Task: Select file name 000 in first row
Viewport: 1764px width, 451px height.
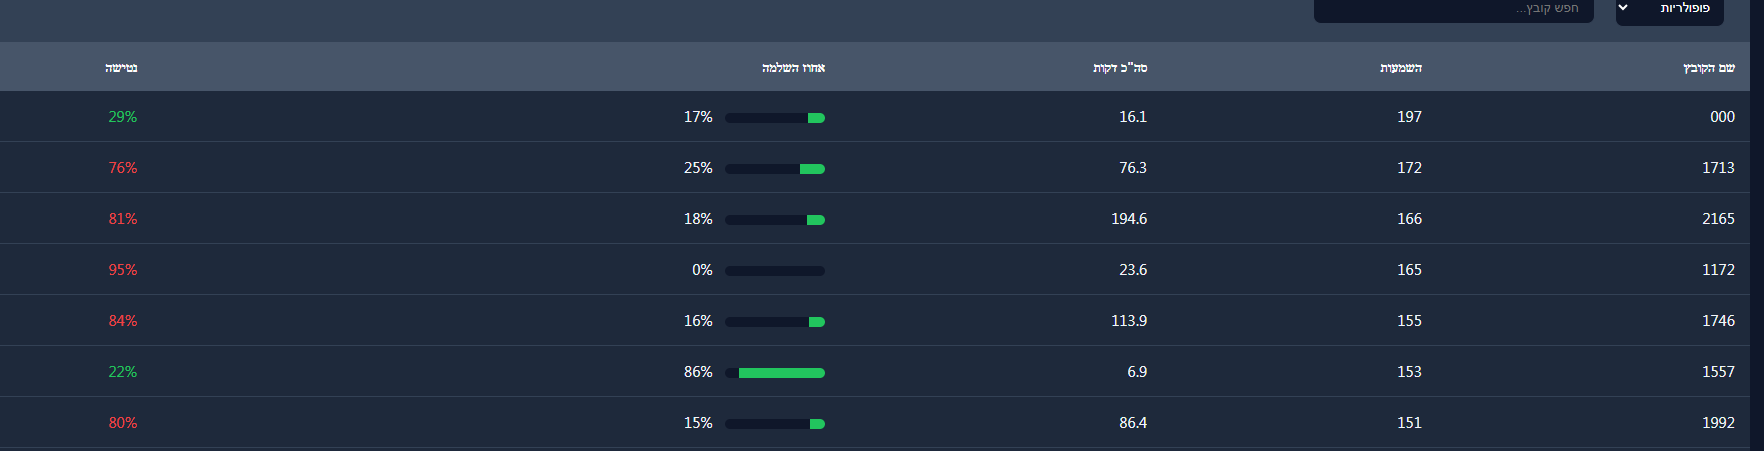Action: tap(1722, 117)
